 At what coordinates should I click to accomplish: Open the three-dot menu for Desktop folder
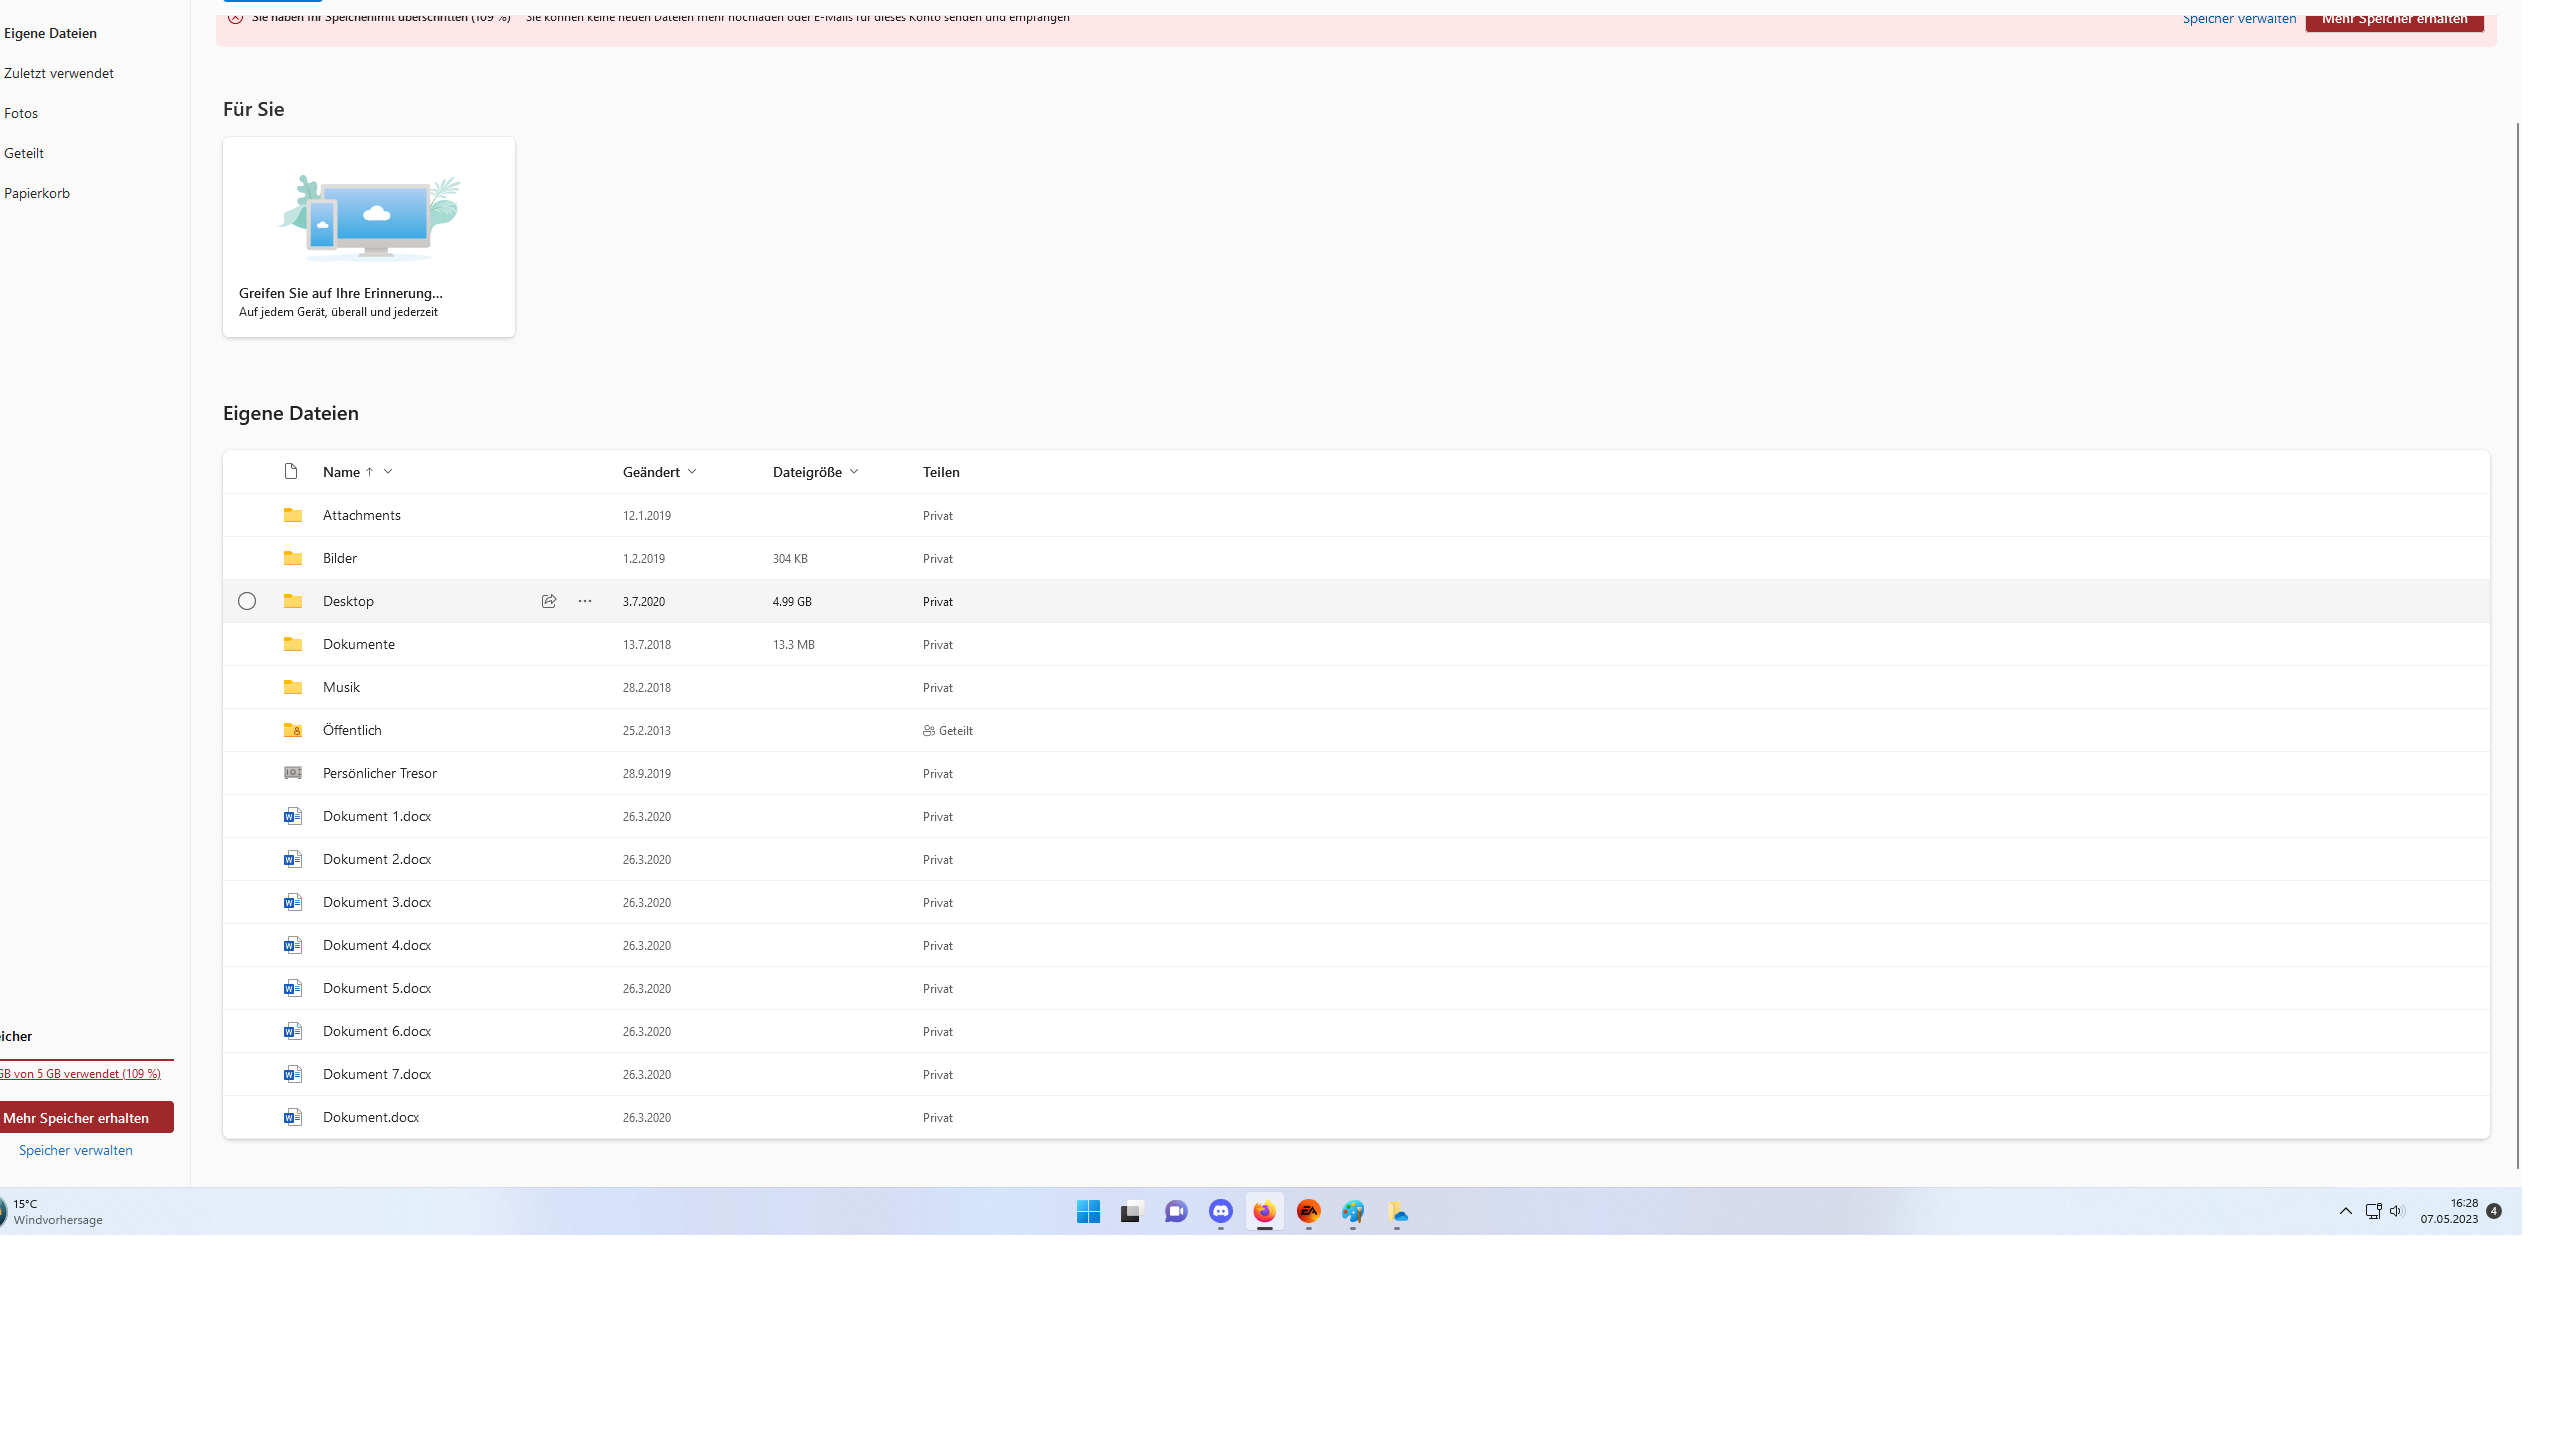tap(585, 601)
